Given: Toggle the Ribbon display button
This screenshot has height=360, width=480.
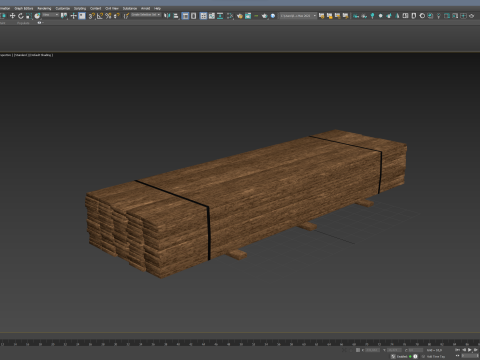Looking at the screenshot, I should pyautogui.click(x=203, y=16).
